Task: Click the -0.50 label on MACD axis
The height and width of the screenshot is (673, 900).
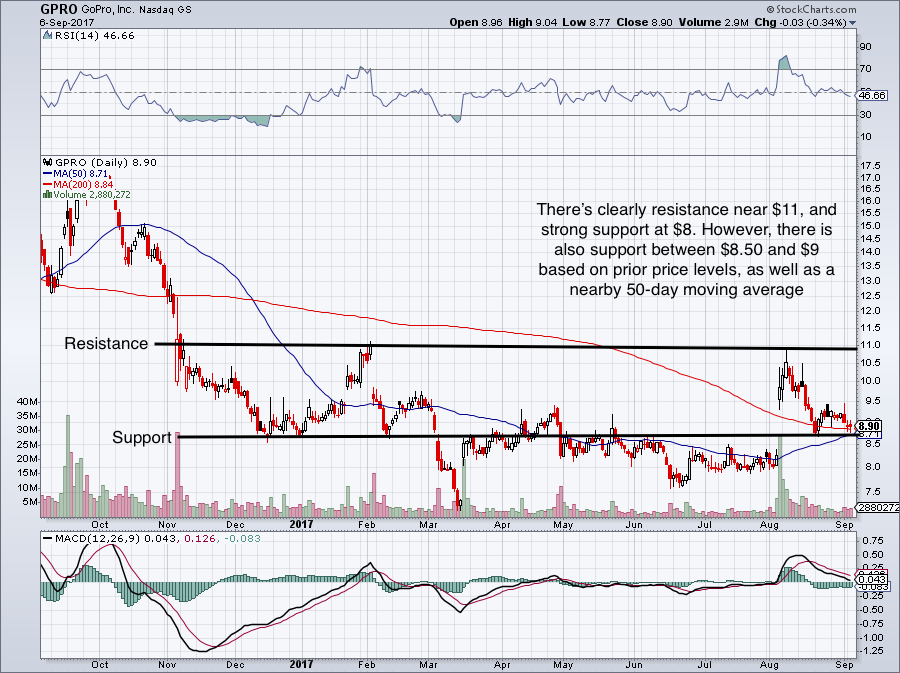Action: pos(871,609)
